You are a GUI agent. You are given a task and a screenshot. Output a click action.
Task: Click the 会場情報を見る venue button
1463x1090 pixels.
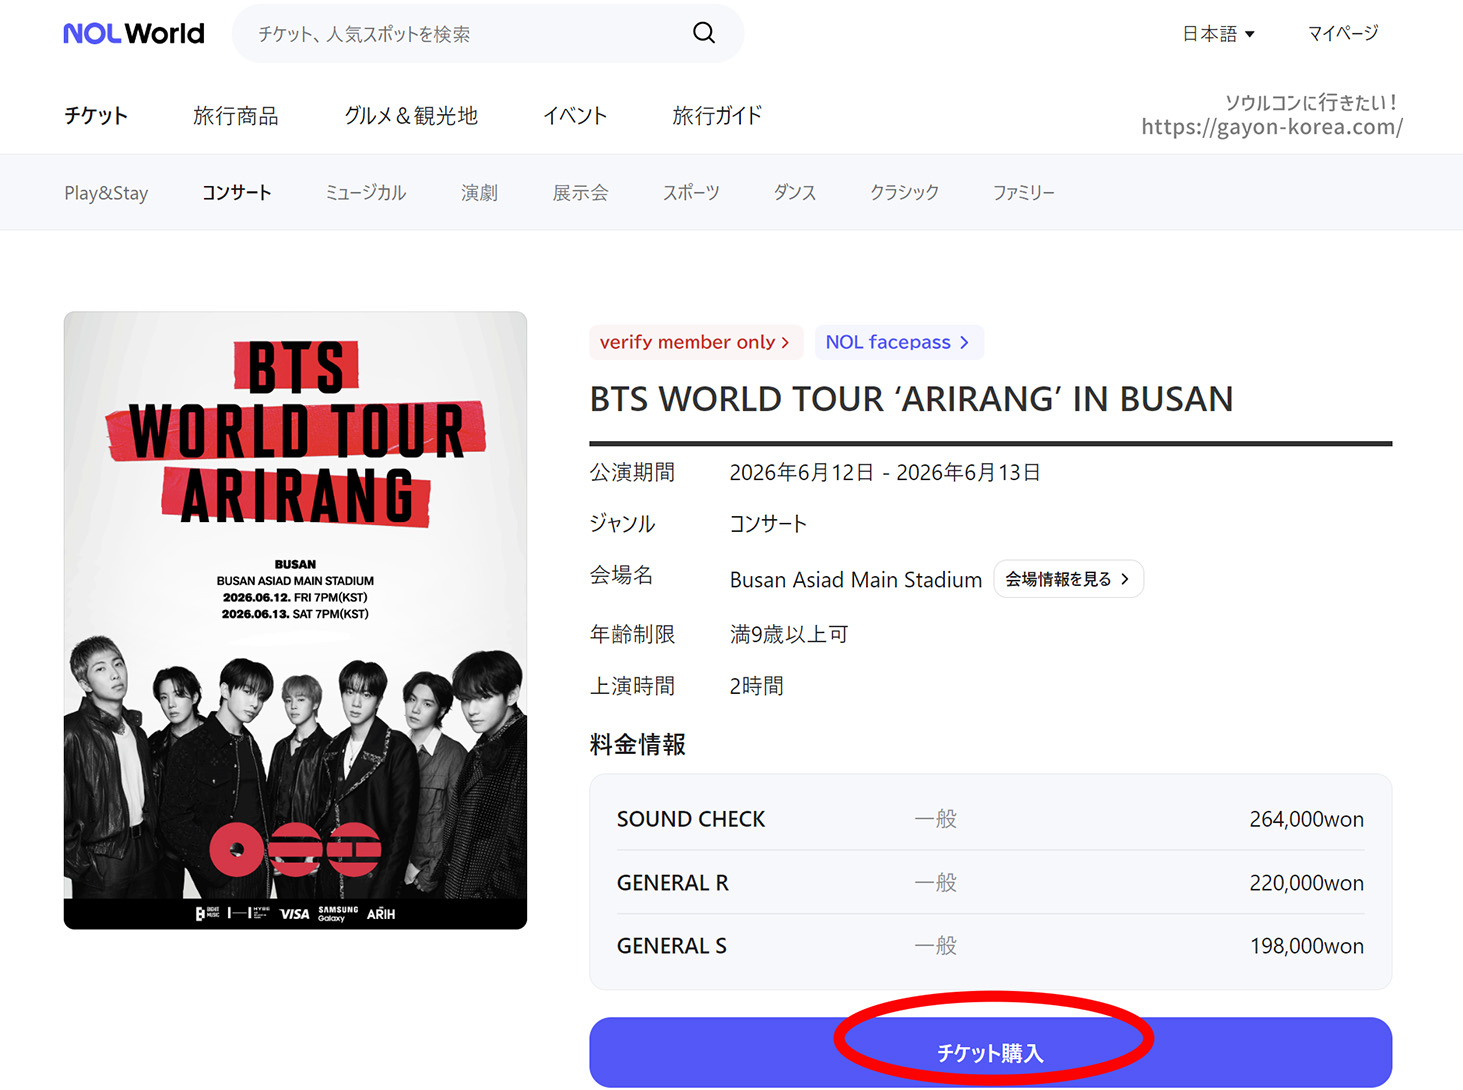[x=1068, y=579]
